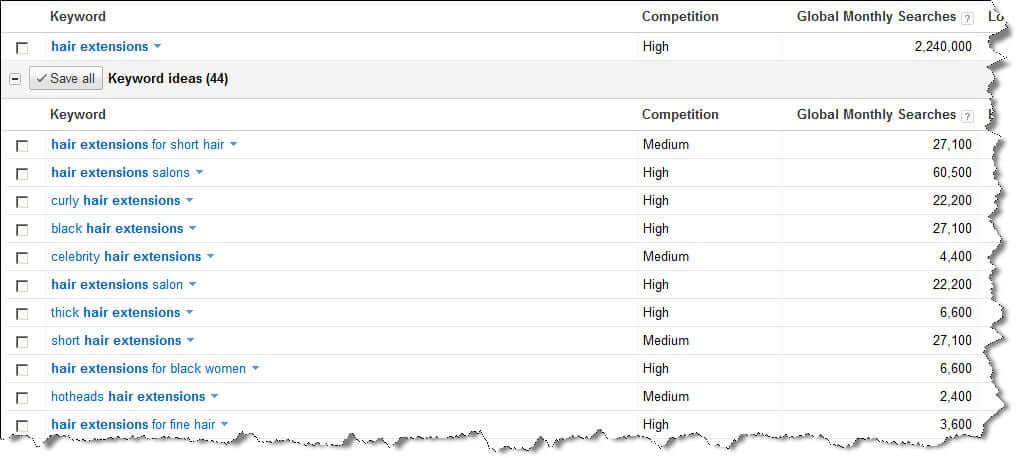Expand dropdown for hair extensions salons
This screenshot has width=1017, height=458.
199,173
